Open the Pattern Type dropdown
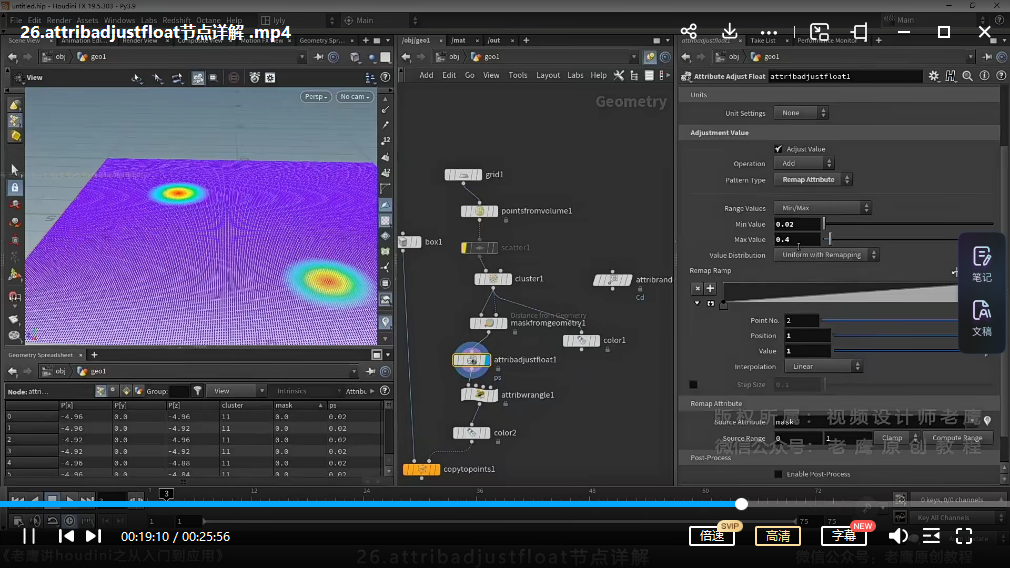 (x=813, y=180)
